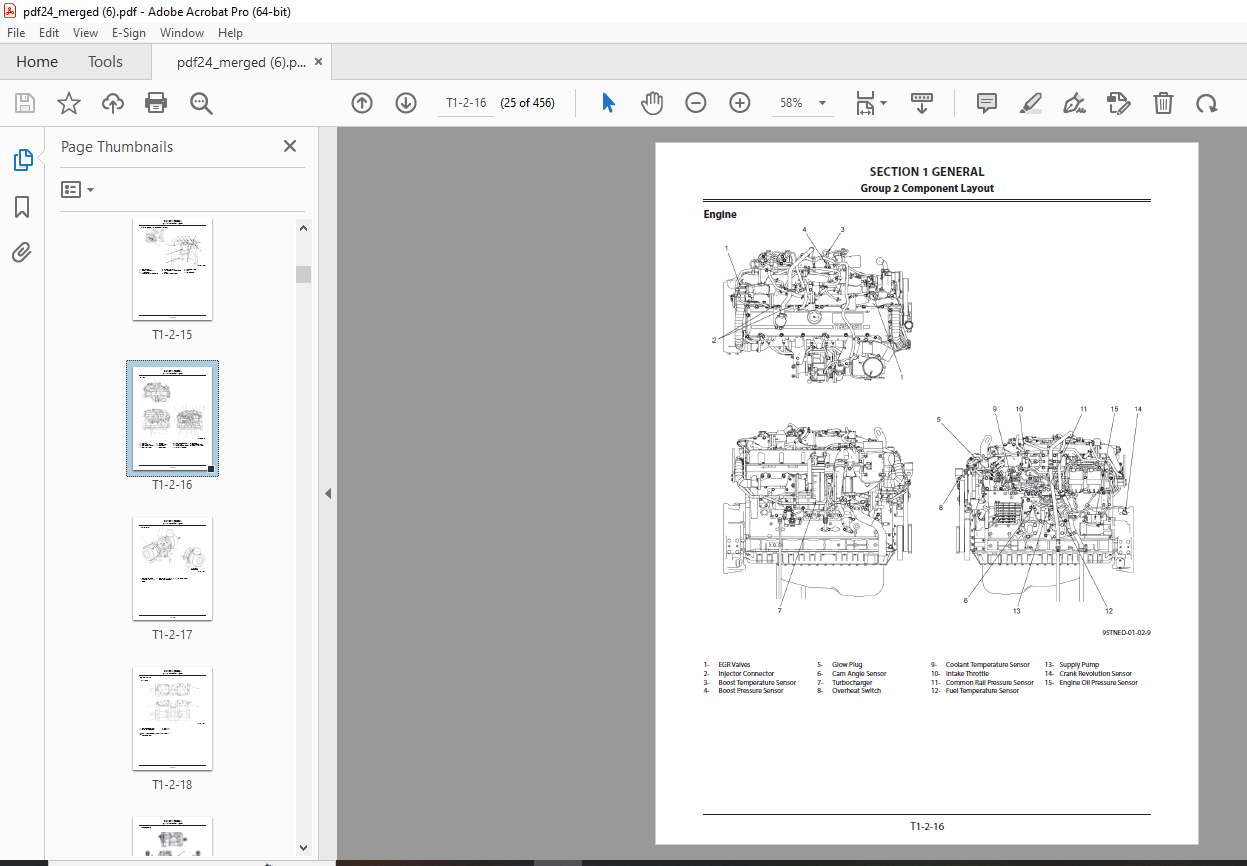Image resolution: width=1247 pixels, height=866 pixels.
Task: Close the pdf24_merged document tab
Action: coord(318,62)
